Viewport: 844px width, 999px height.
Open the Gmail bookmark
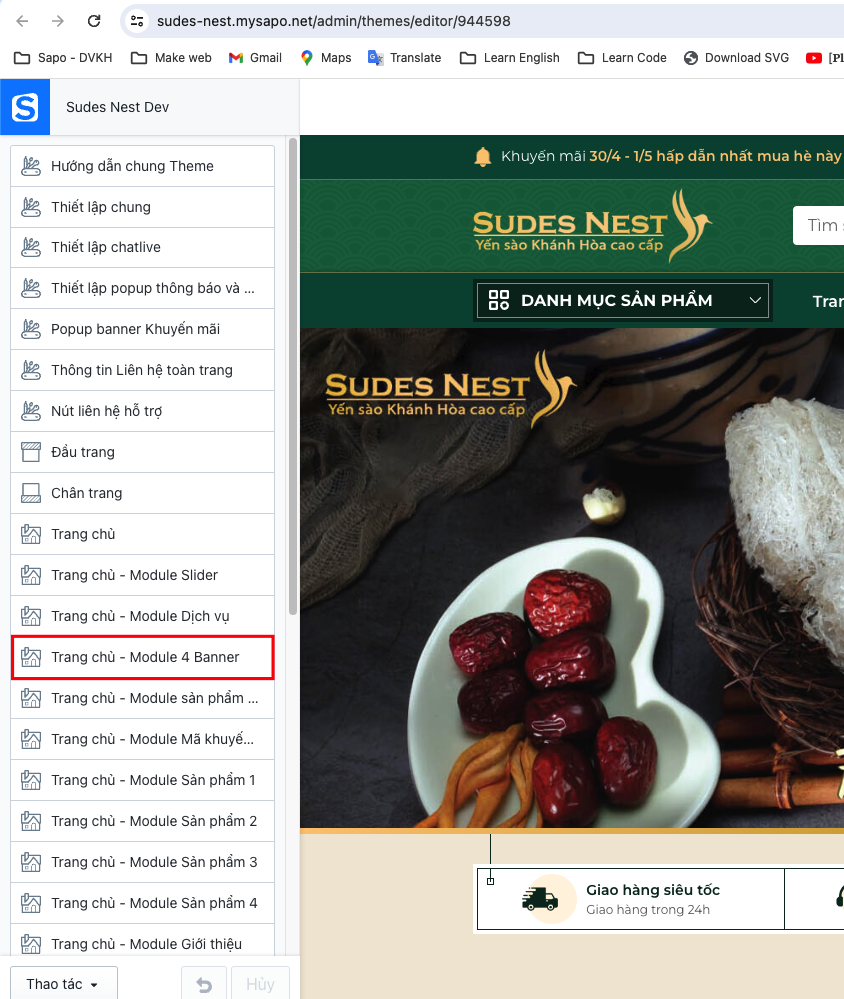[x=255, y=58]
